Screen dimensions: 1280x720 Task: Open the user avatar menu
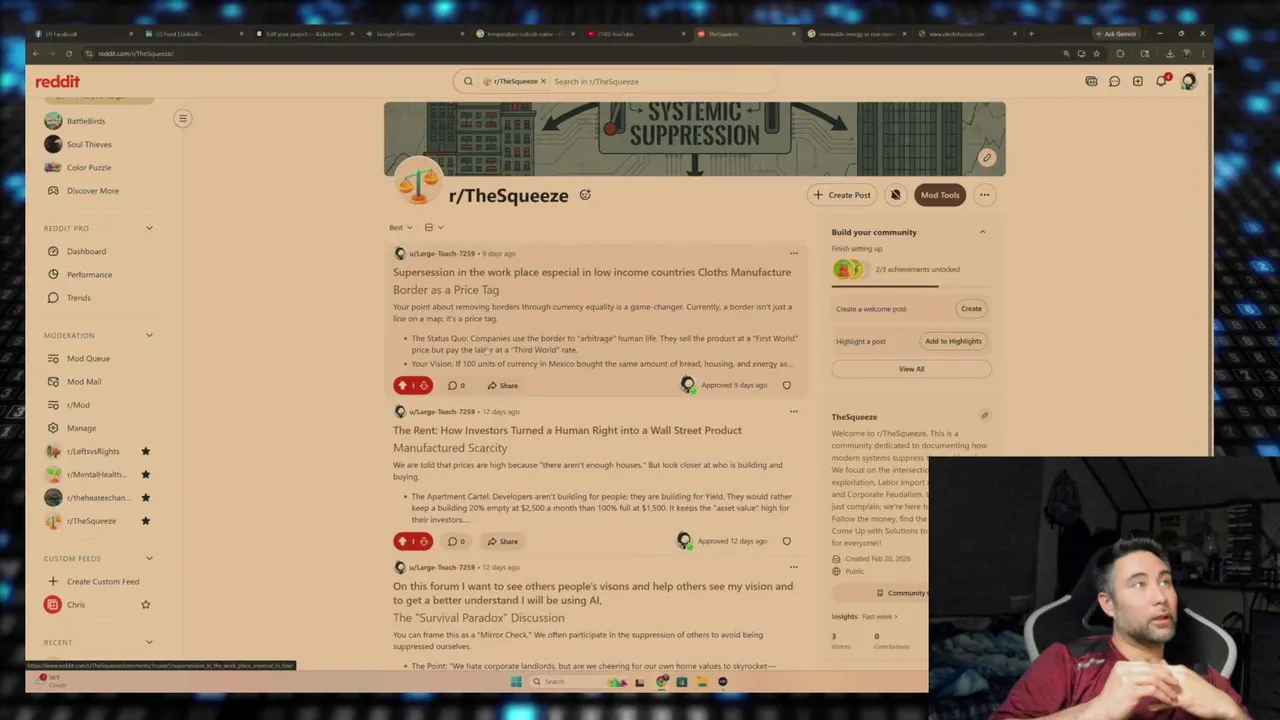point(1188,81)
